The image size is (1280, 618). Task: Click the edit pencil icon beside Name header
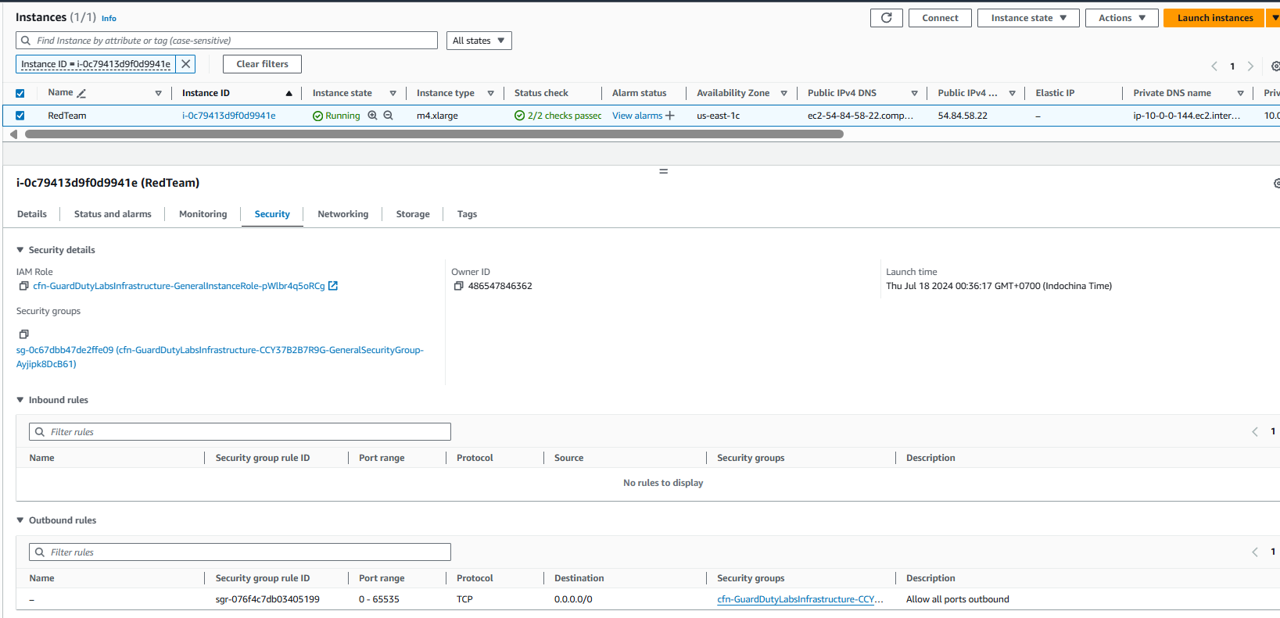pos(81,93)
